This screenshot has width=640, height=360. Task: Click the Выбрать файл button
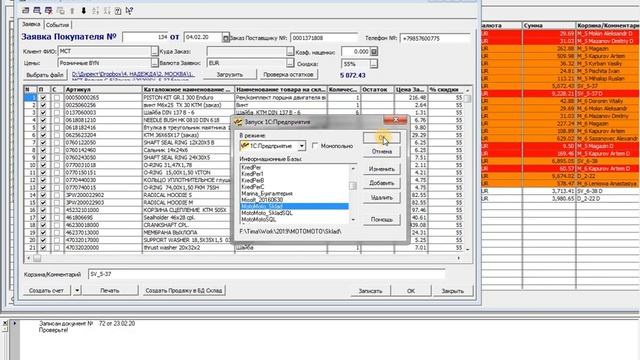45,75
